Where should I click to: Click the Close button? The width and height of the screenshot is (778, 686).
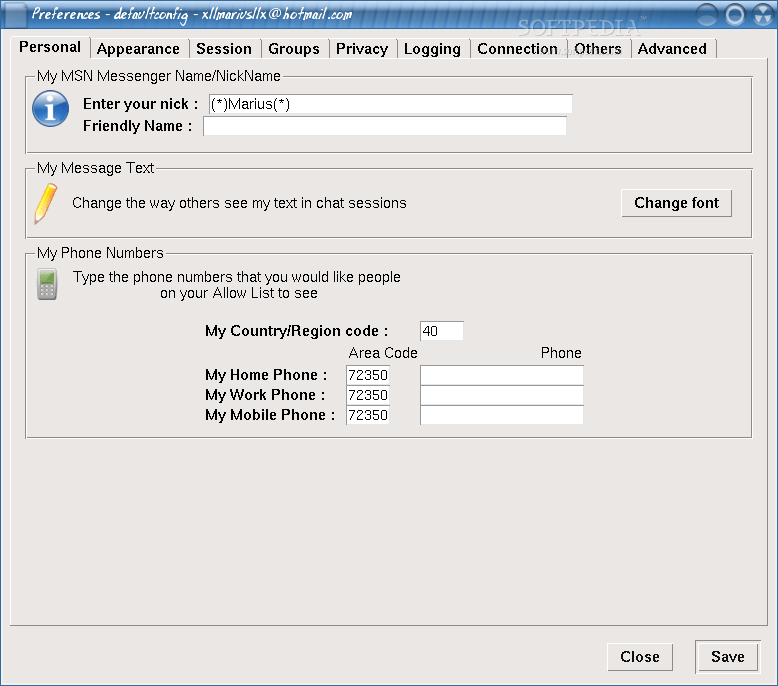pos(640,657)
